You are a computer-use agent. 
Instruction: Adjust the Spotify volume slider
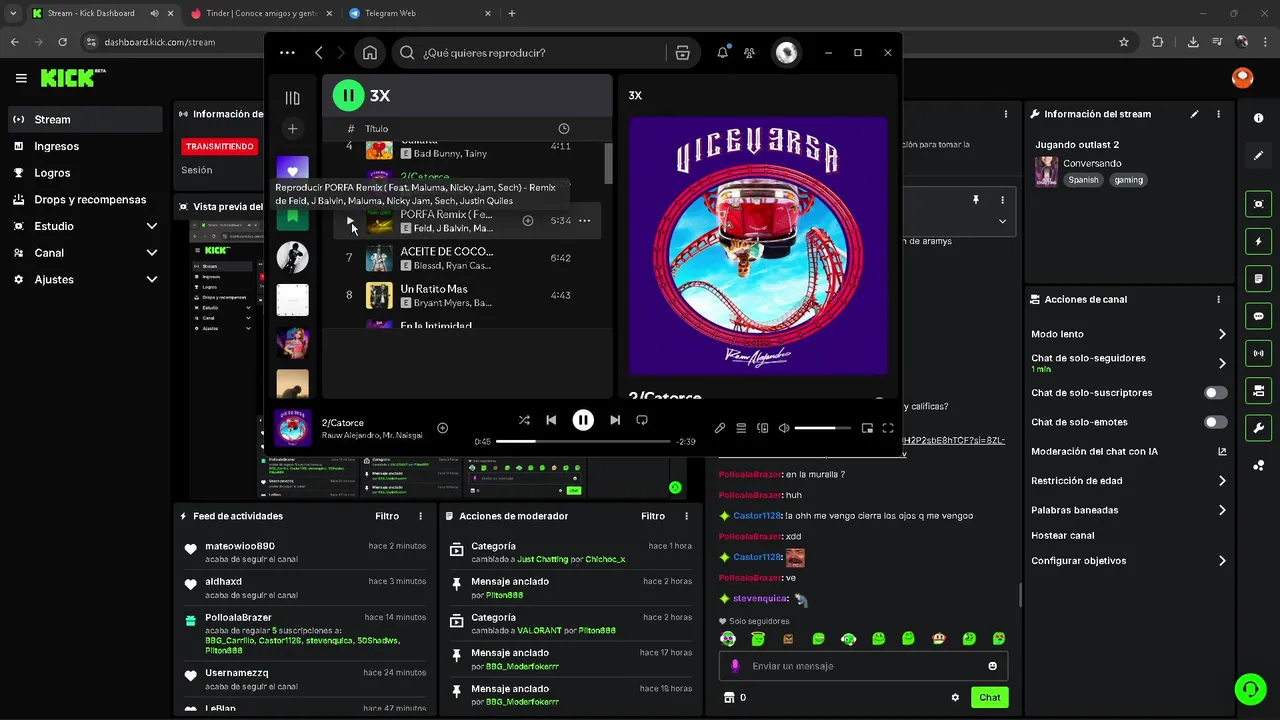822,428
